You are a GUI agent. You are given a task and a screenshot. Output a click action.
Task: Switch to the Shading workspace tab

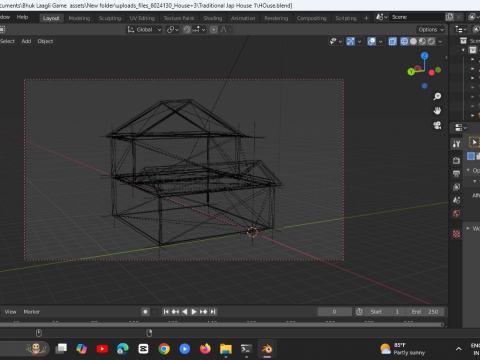pos(213,18)
